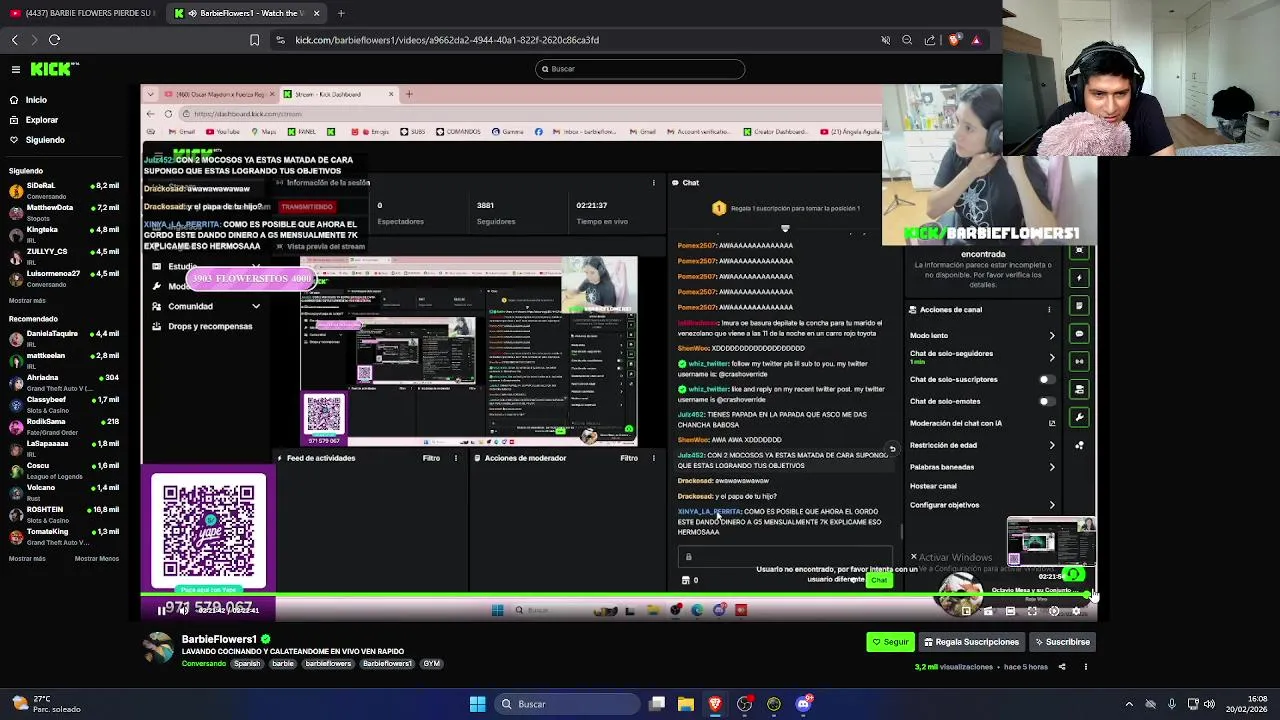
Task: Click Filtro in Feed de actividades
Action: point(431,458)
